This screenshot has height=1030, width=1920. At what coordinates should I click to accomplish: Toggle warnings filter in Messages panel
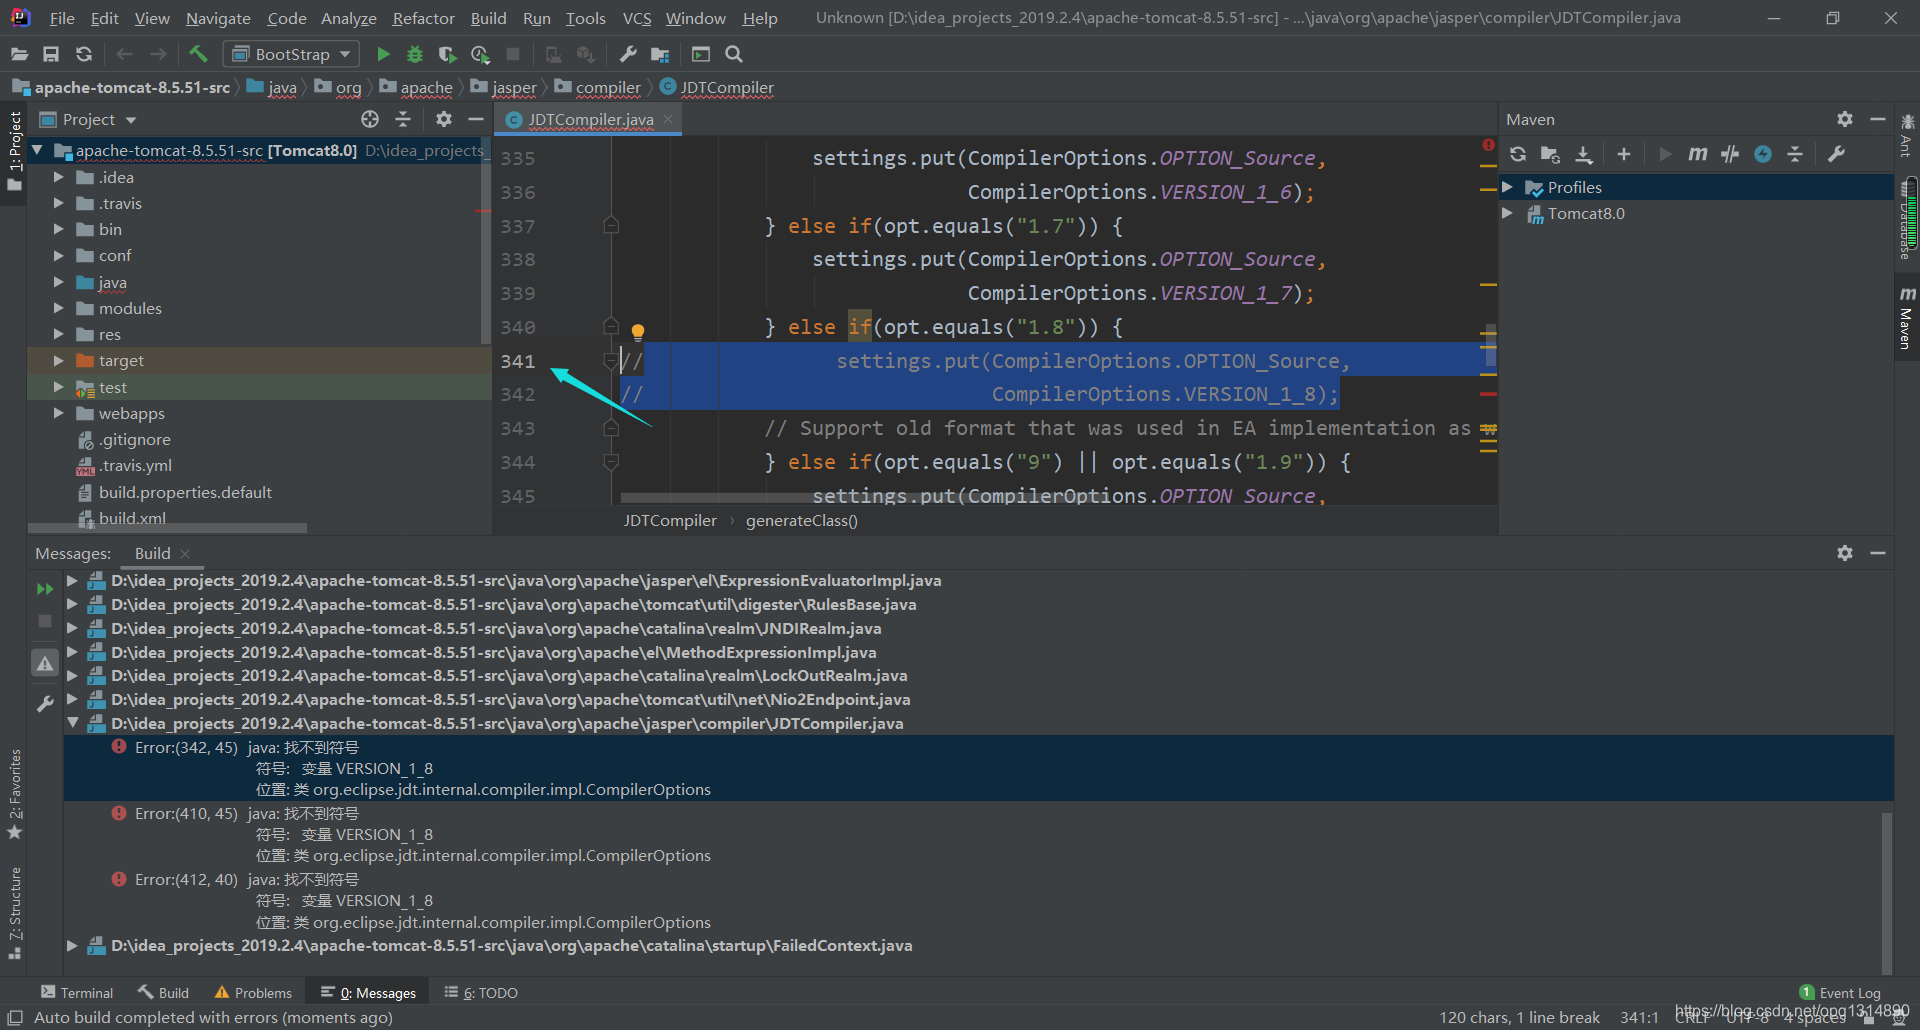(x=45, y=663)
